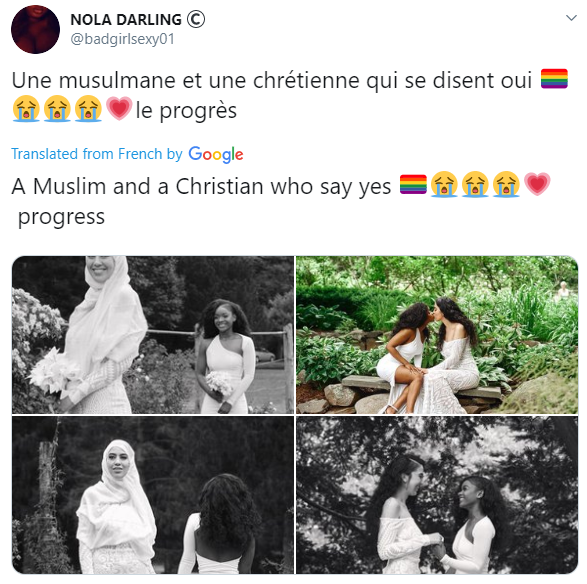Viewport: 587px width, 584px height.
Task: Click the red heart emoji in translation
Action: [537, 184]
